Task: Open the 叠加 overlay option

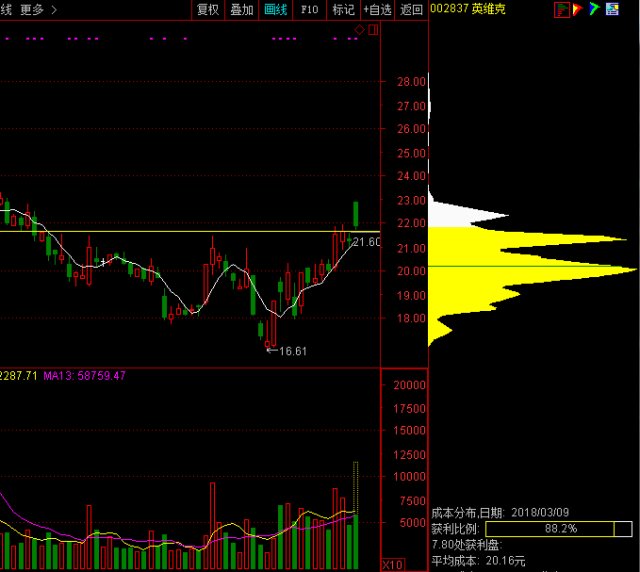Action: [x=241, y=9]
